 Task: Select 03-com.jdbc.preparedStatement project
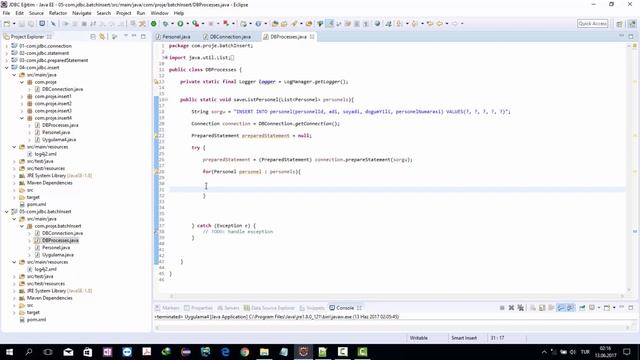[53, 60]
